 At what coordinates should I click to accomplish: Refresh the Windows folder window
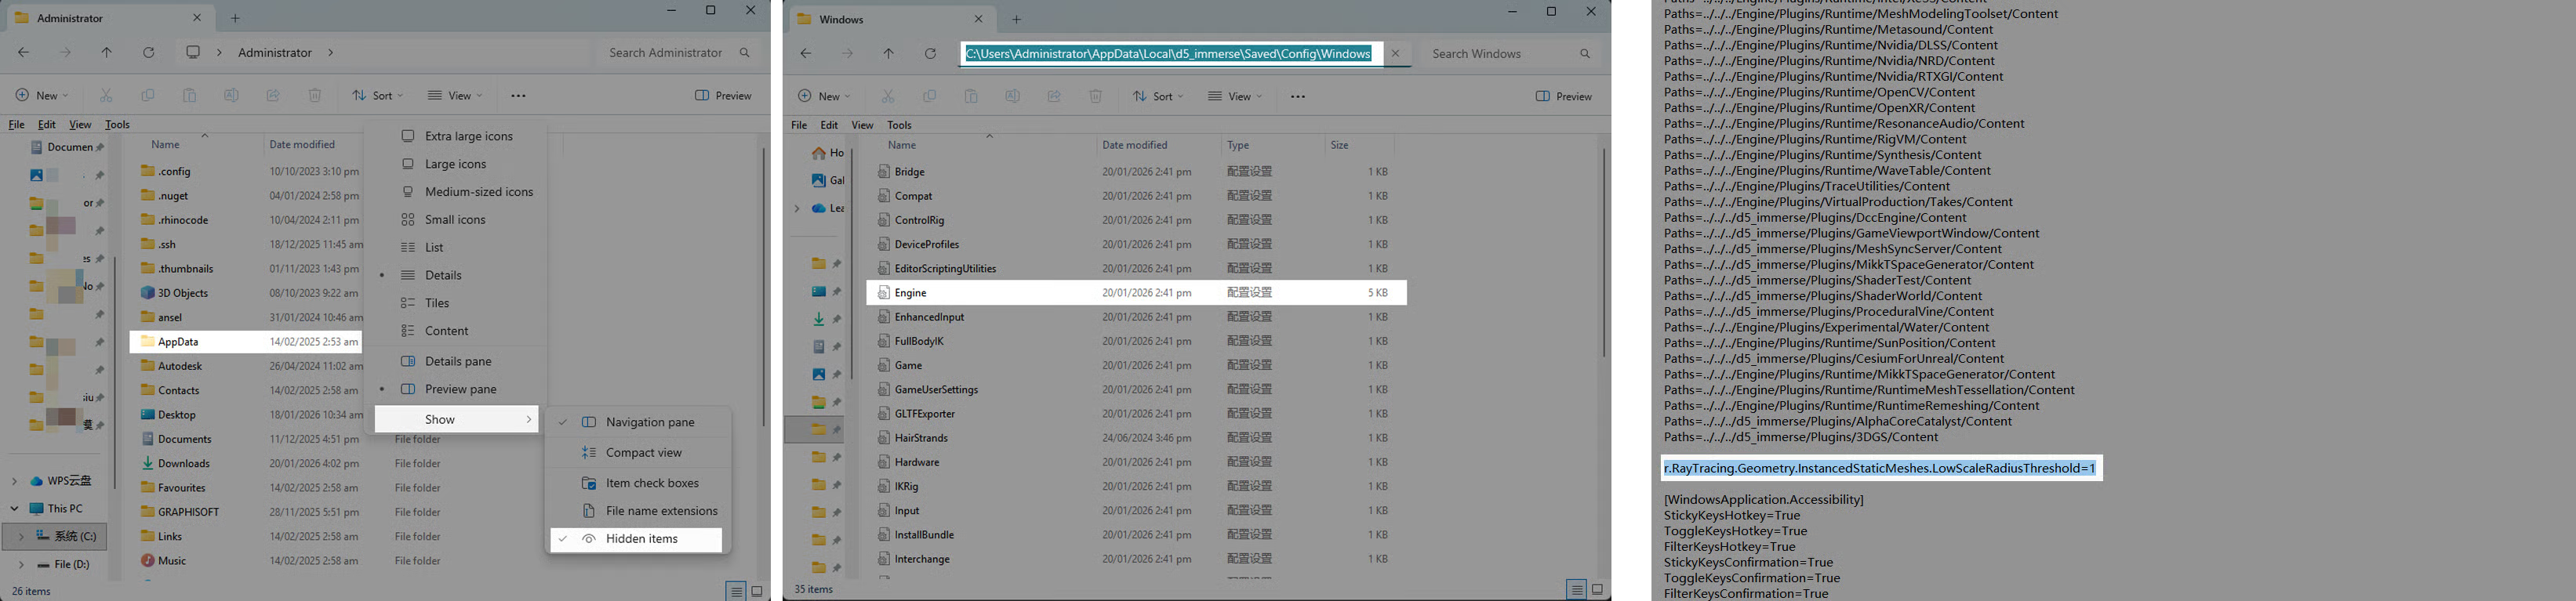coord(930,54)
